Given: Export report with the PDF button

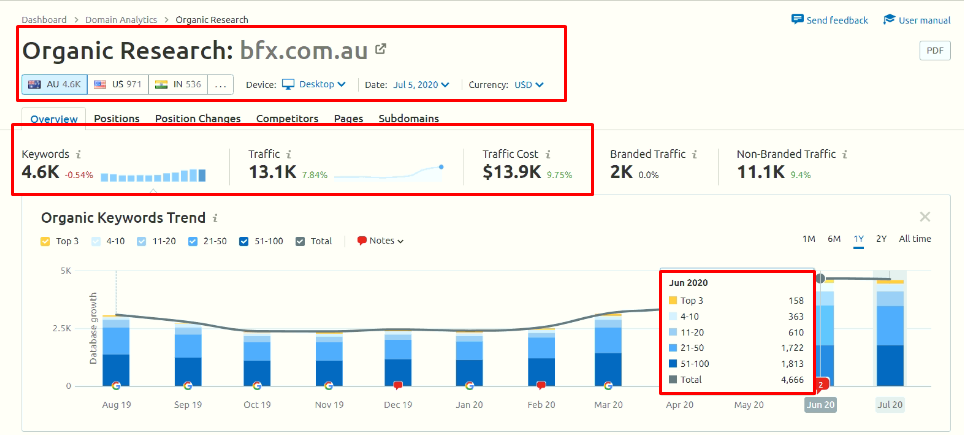Looking at the screenshot, I should pyautogui.click(x=934, y=51).
